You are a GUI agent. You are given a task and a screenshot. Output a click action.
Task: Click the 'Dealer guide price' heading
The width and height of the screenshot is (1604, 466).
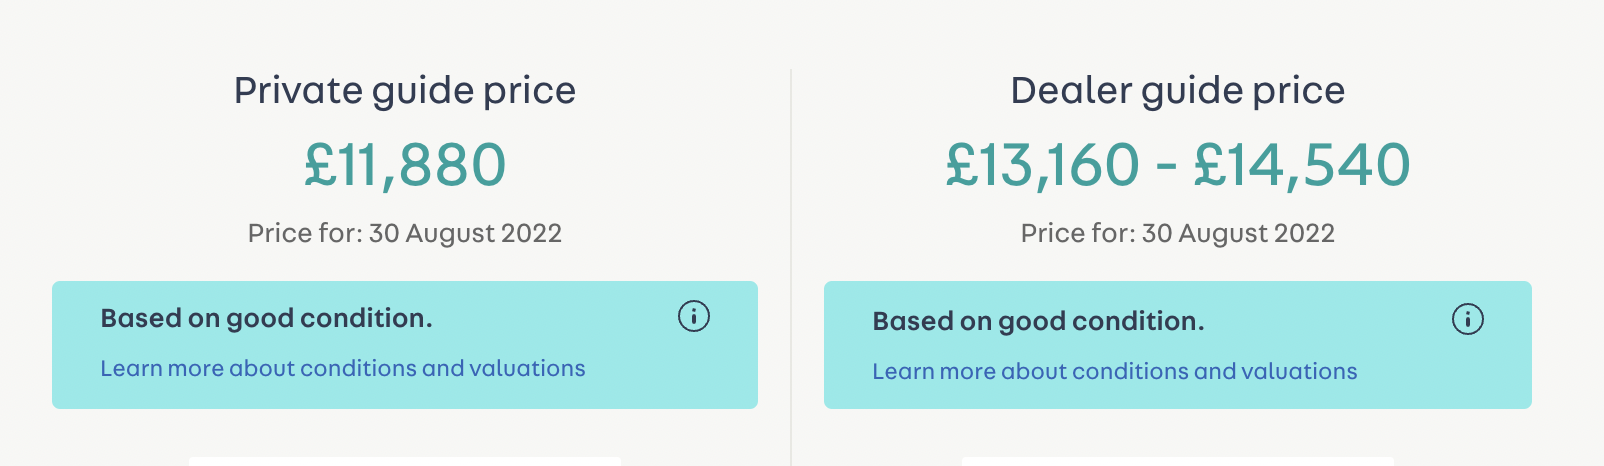[x=1177, y=91]
